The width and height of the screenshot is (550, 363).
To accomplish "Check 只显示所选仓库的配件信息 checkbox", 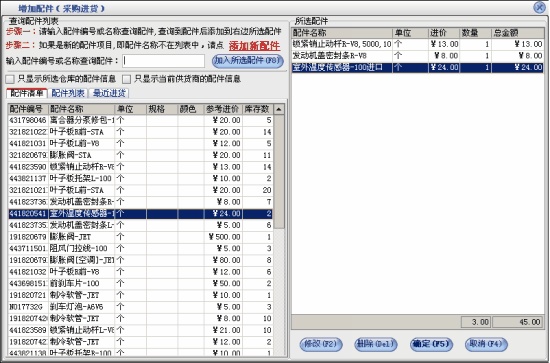I will pos(10,79).
